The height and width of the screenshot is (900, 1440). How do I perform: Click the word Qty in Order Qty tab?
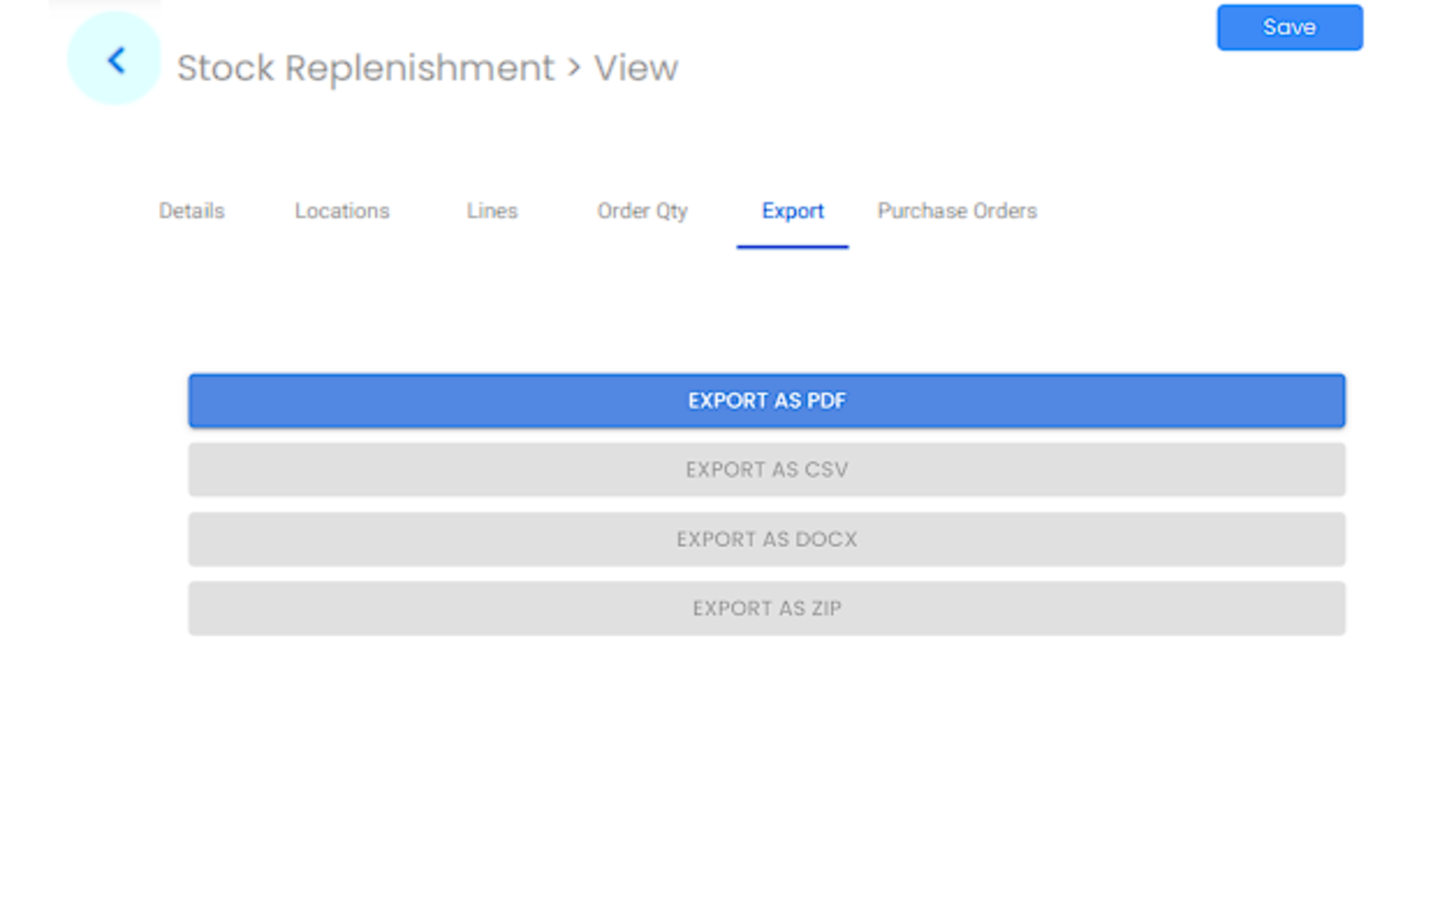pyautogui.click(x=671, y=211)
